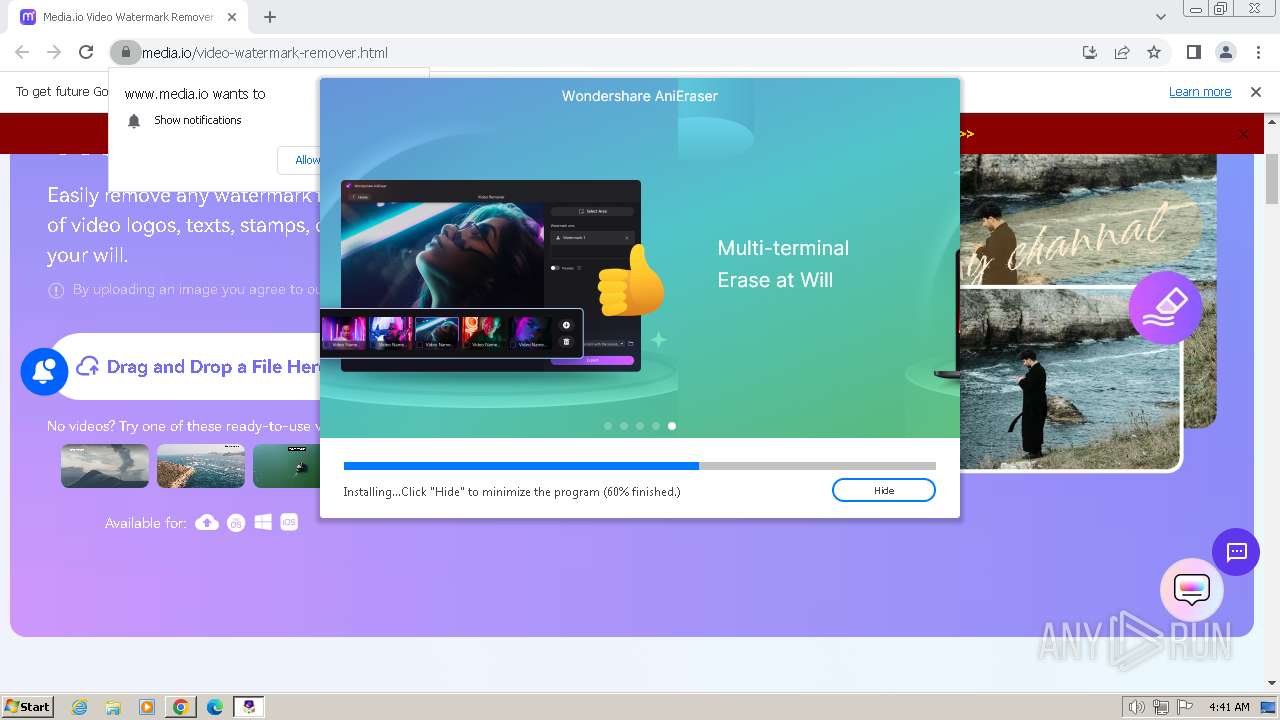The width and height of the screenshot is (1280, 720).
Task: Open the Windows Start menu
Action: [28, 707]
